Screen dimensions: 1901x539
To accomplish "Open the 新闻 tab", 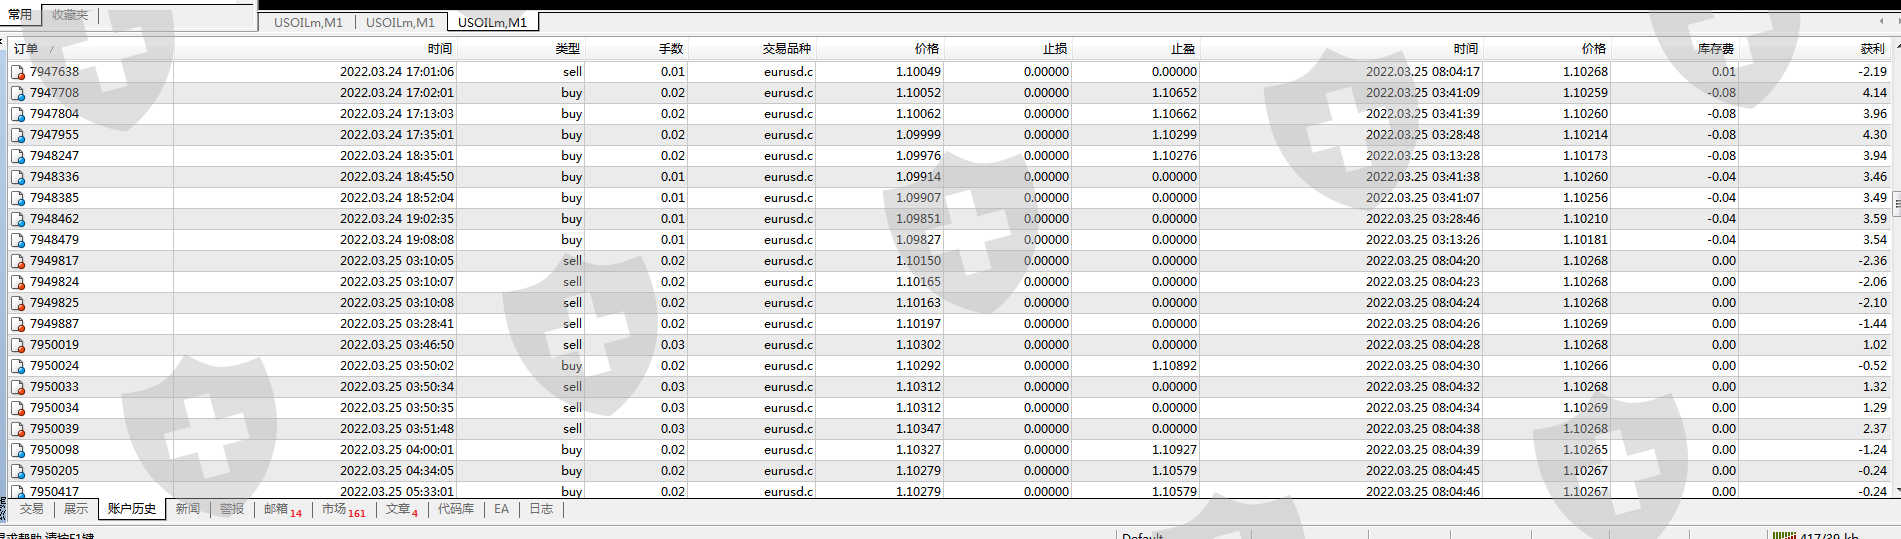I will point(188,509).
